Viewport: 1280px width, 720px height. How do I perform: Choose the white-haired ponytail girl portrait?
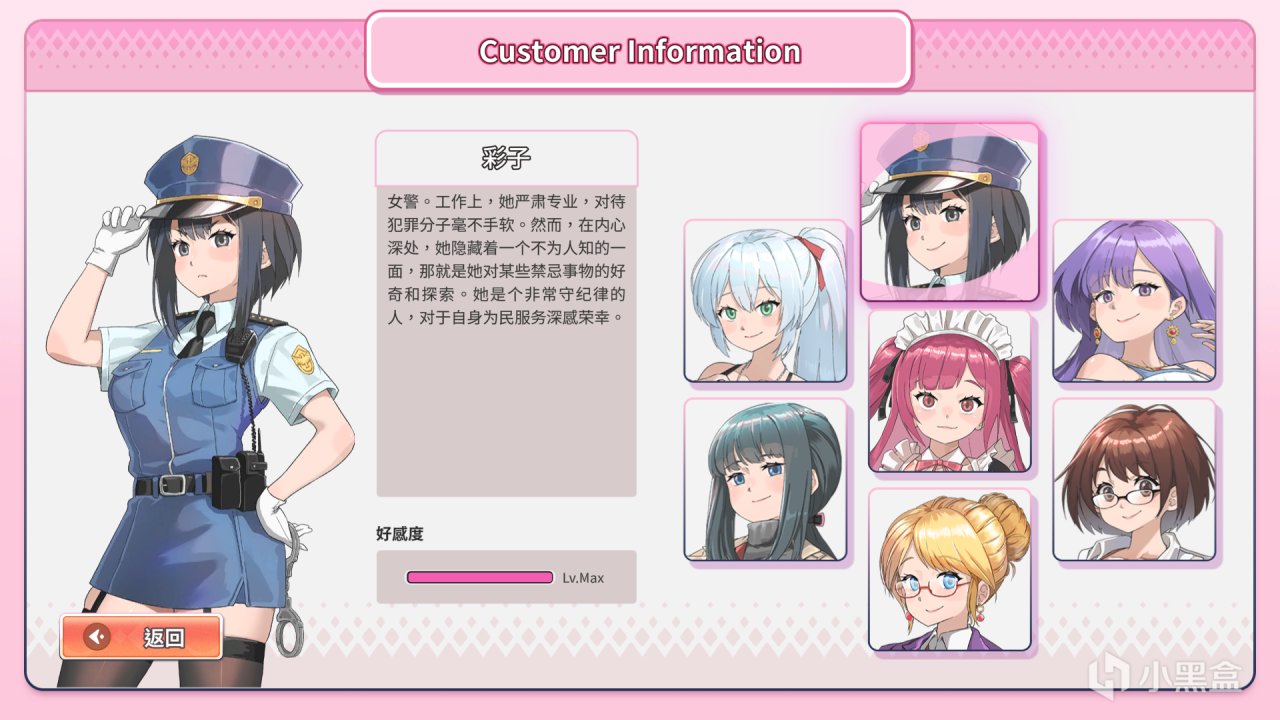pos(765,301)
